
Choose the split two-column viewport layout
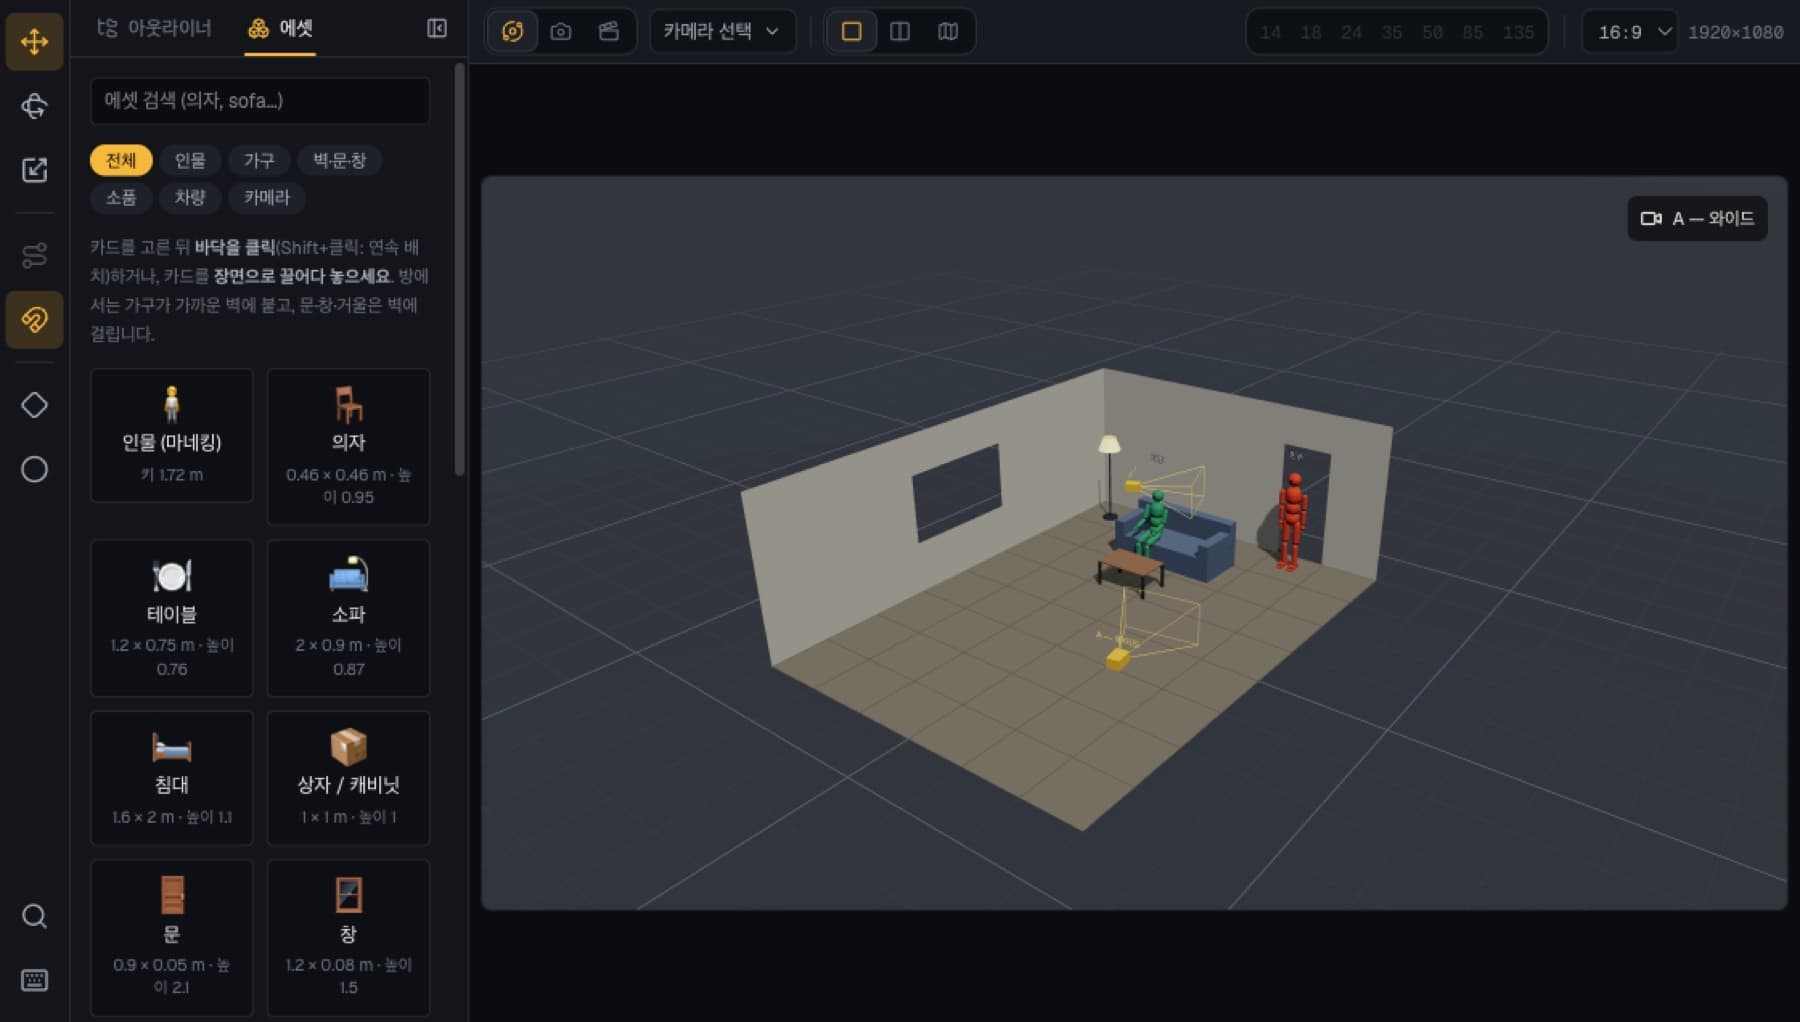tap(900, 31)
